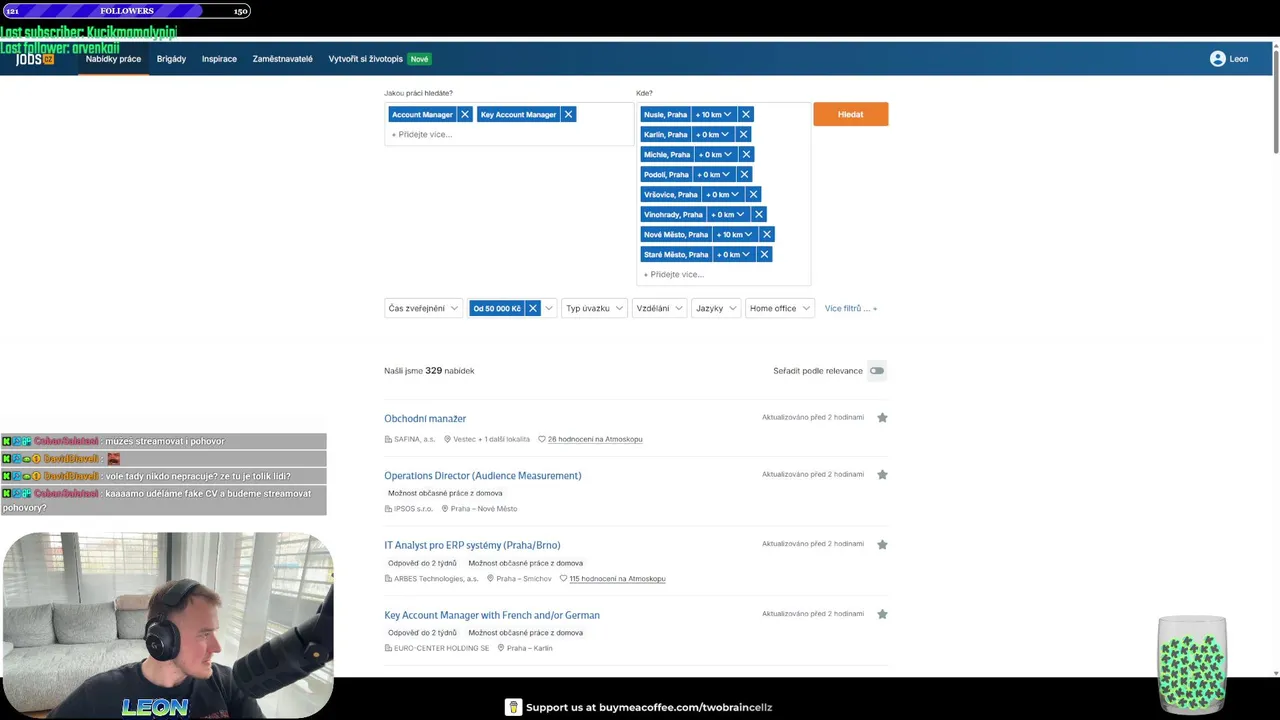Screen dimensions: 1280x720
Task: Click the IPSOS s.r.o. company name
Action: (x=413, y=509)
